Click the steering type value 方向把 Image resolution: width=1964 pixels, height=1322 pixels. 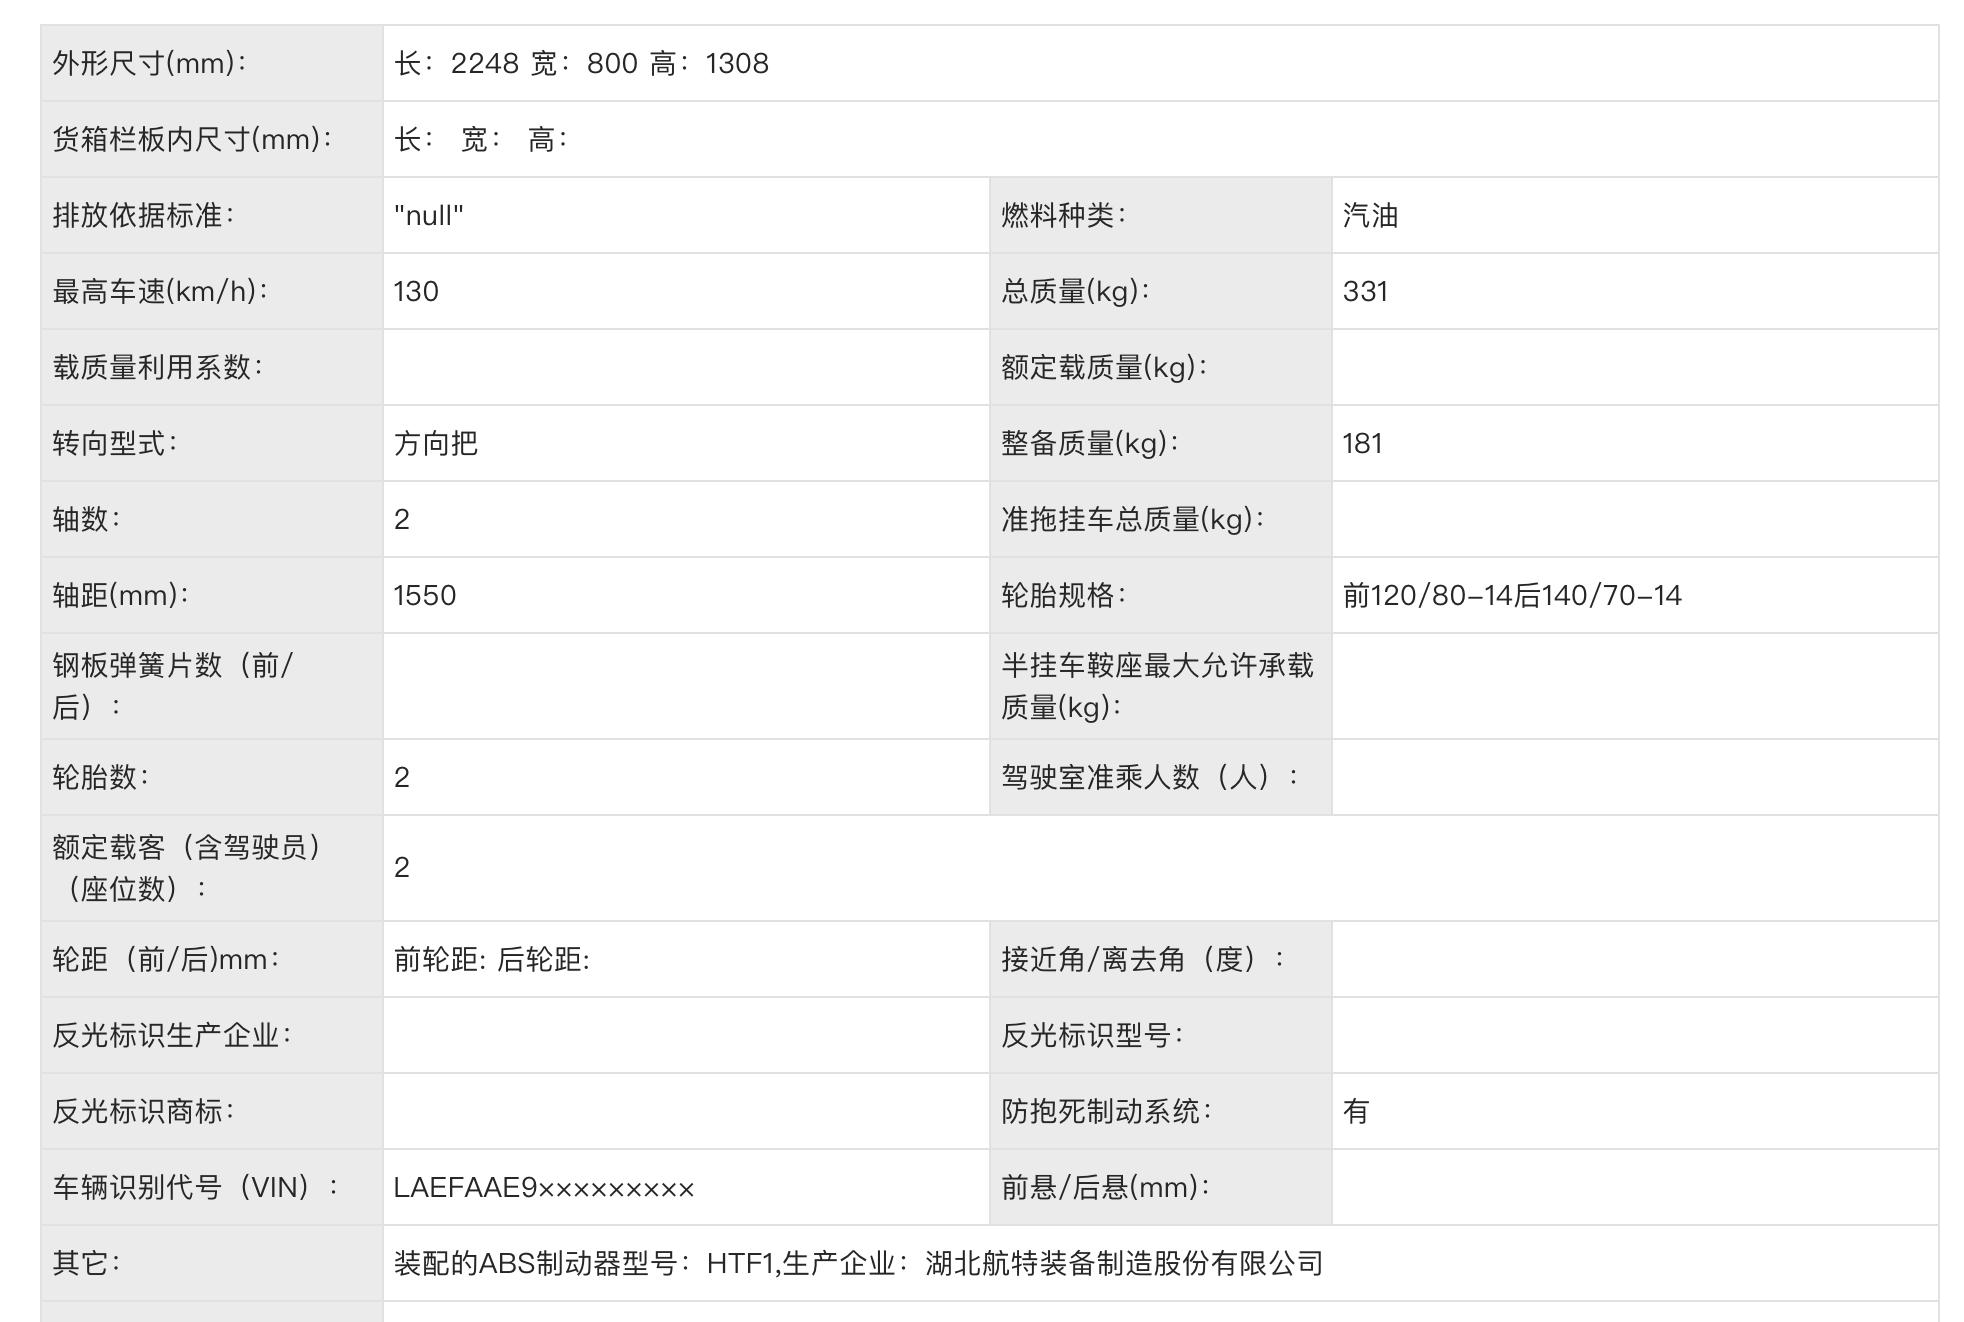(x=436, y=444)
